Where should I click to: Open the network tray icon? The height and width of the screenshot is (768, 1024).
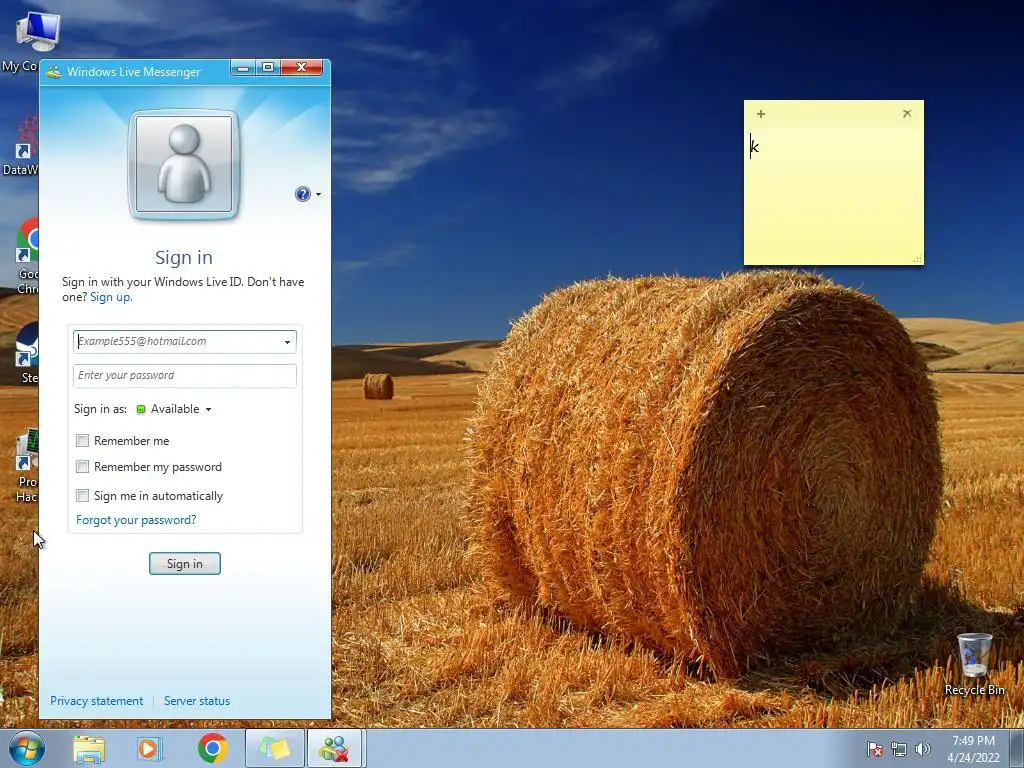[899, 749]
